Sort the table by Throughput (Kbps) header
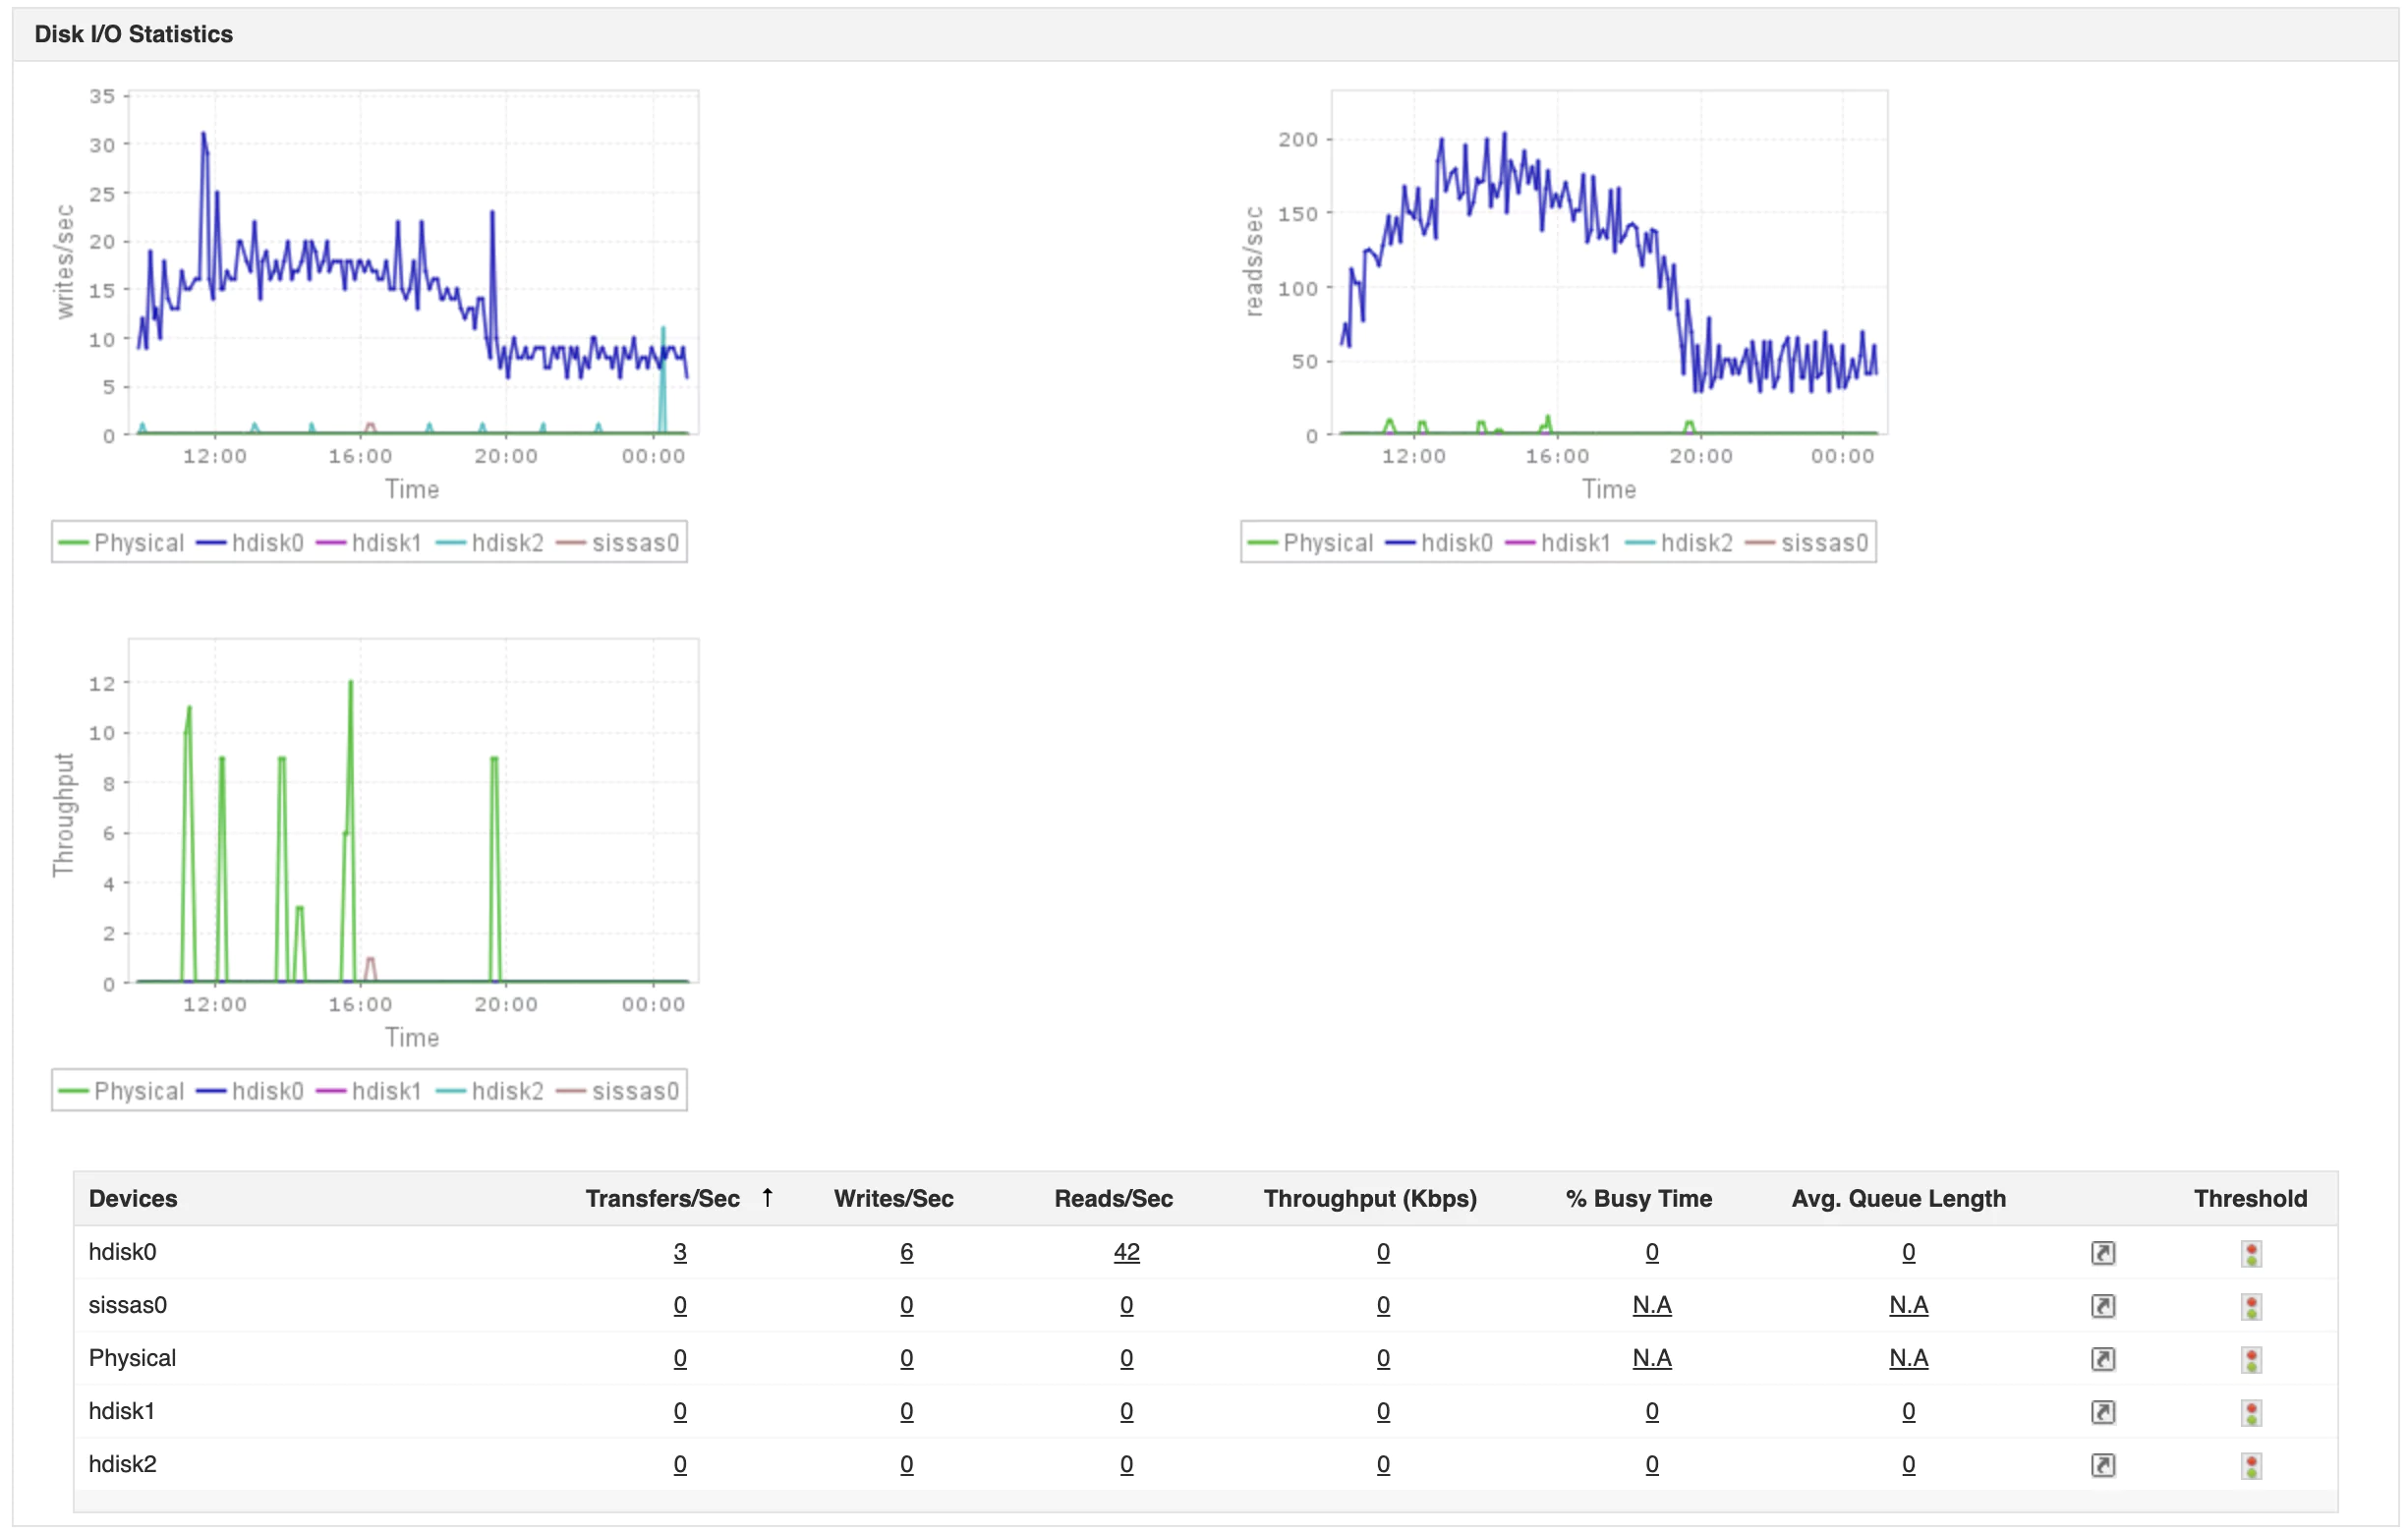The image size is (2408, 1533). pyautogui.click(x=1369, y=1198)
